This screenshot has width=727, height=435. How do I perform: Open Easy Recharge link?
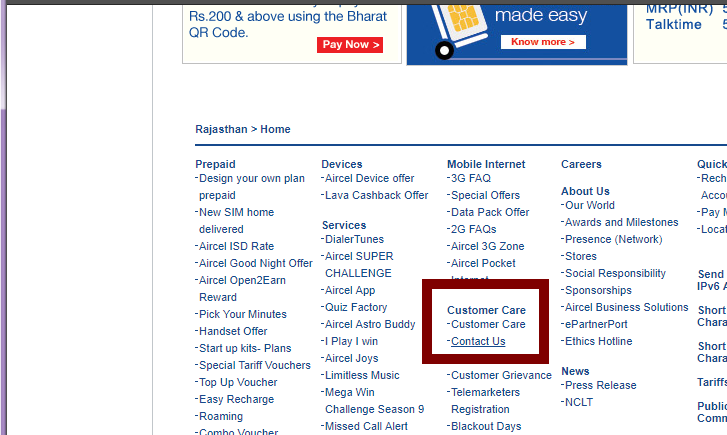click(x=236, y=399)
